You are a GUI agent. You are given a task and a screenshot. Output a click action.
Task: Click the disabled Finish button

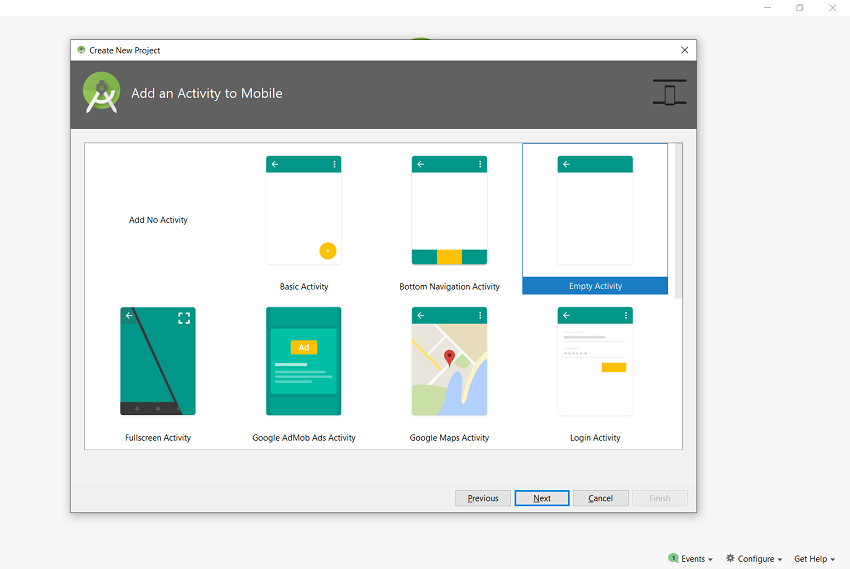click(x=660, y=498)
